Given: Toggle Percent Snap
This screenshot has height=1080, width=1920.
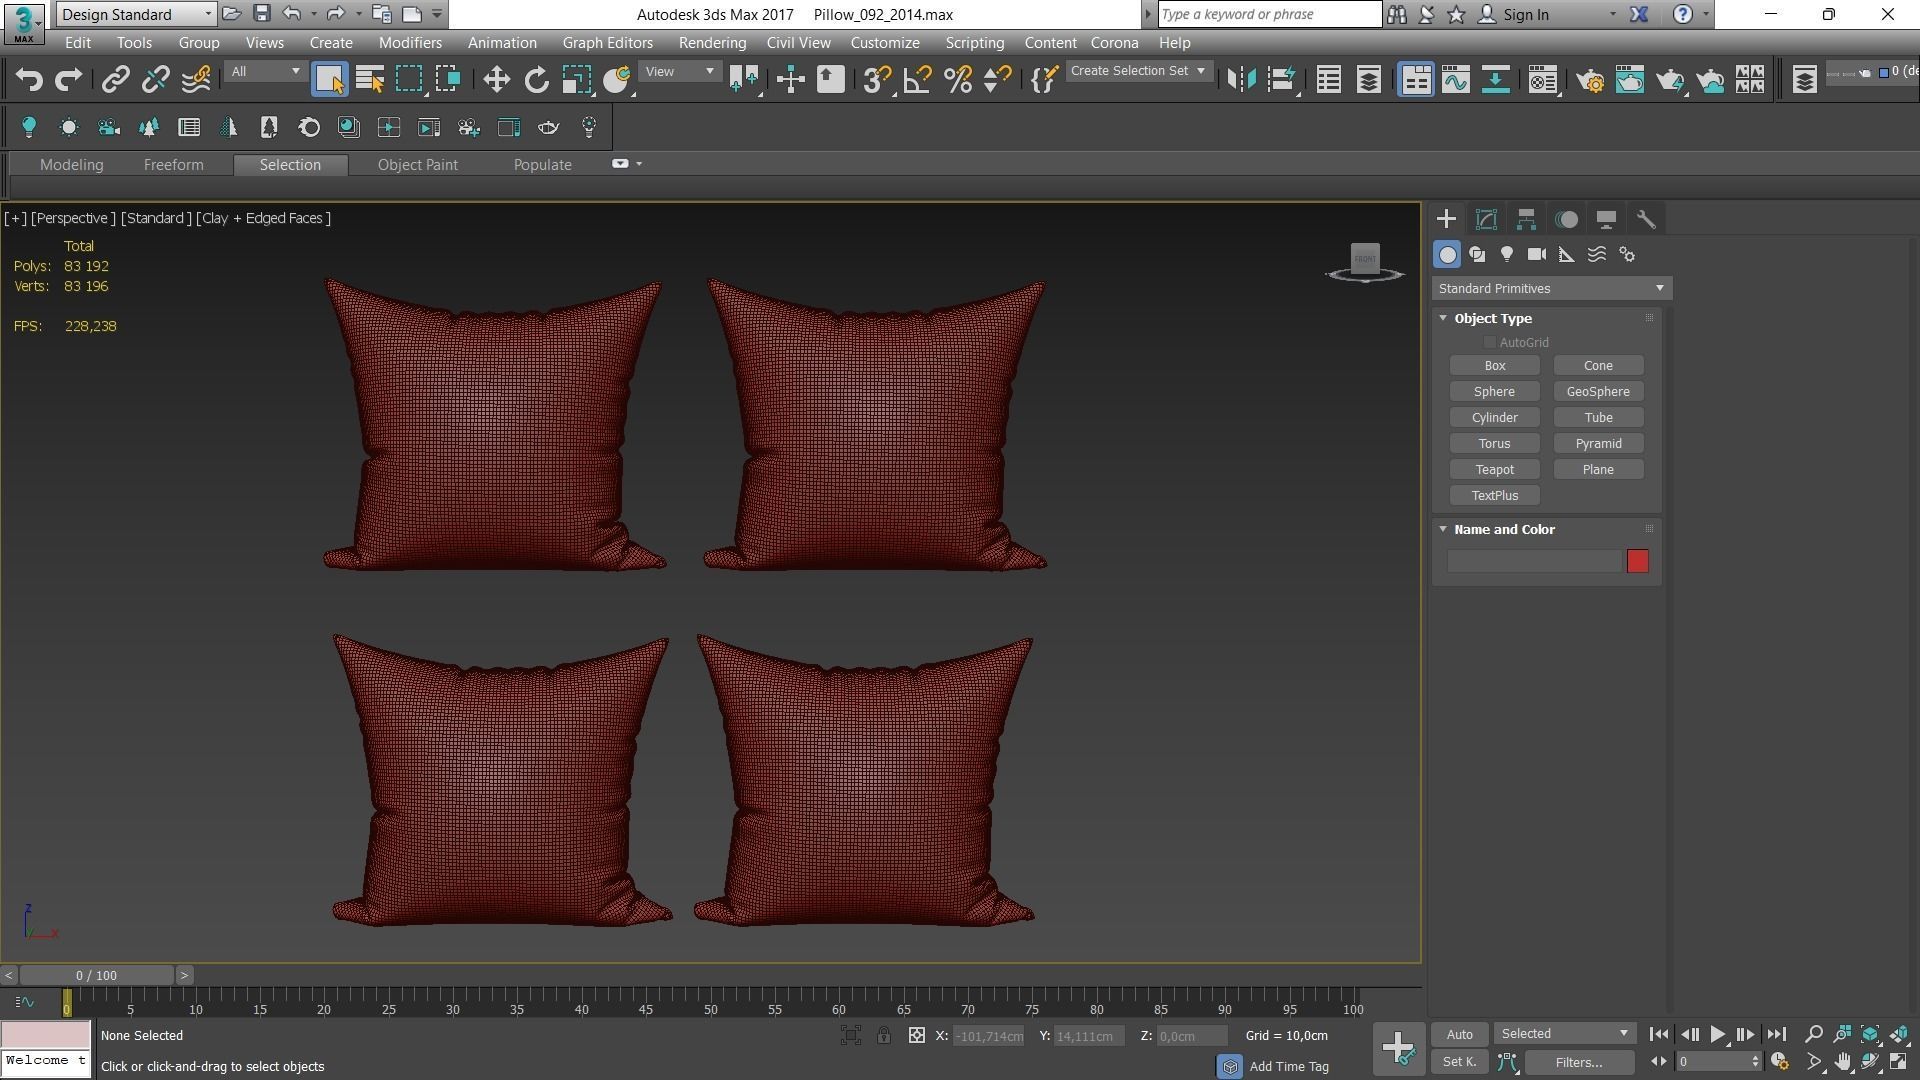Looking at the screenshot, I should coord(958,80).
